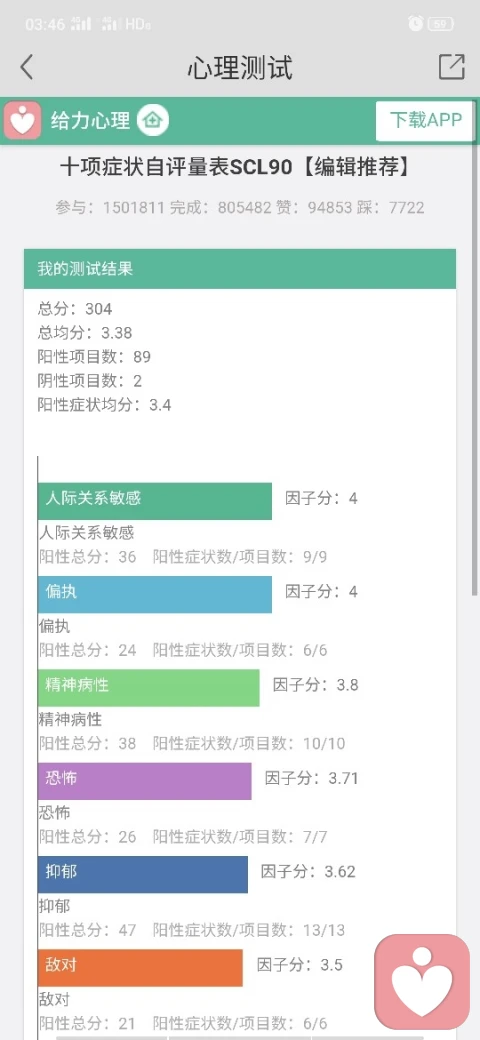480x1040 pixels.
Task: Tap the 心理测试 page title
Action: (x=239, y=68)
